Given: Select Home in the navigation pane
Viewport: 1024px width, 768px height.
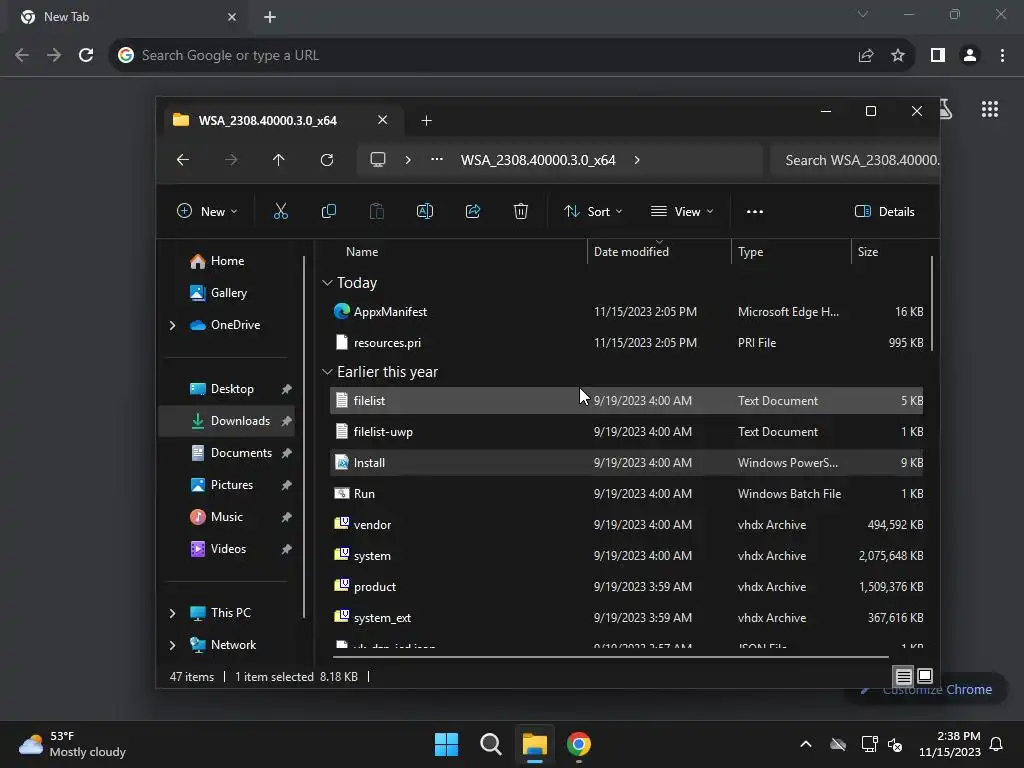Looking at the screenshot, I should (227, 261).
